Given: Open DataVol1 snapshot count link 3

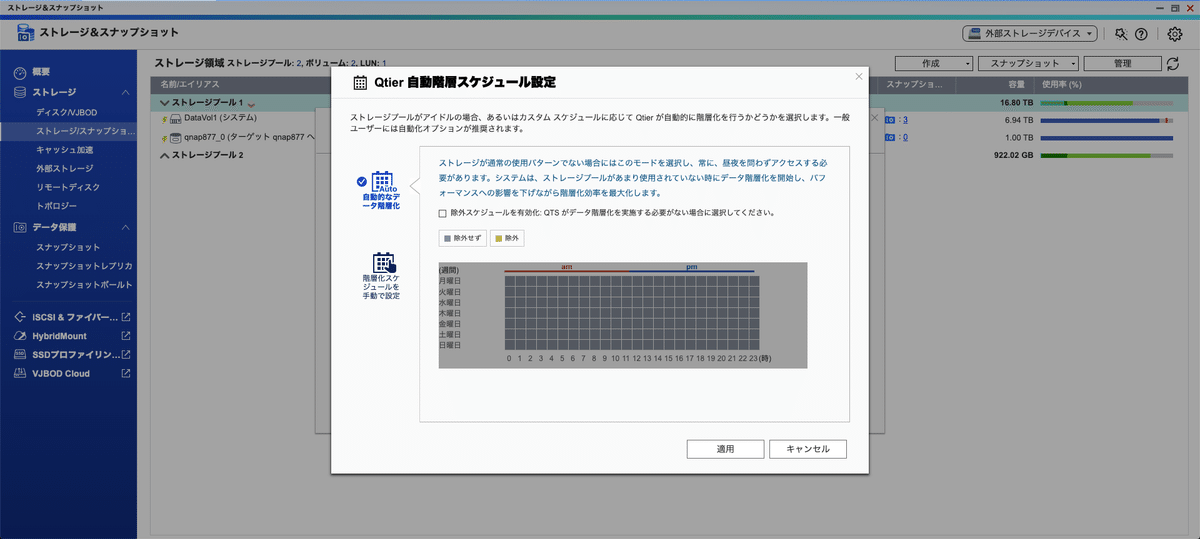Looking at the screenshot, I should pyautogui.click(x=905, y=119).
